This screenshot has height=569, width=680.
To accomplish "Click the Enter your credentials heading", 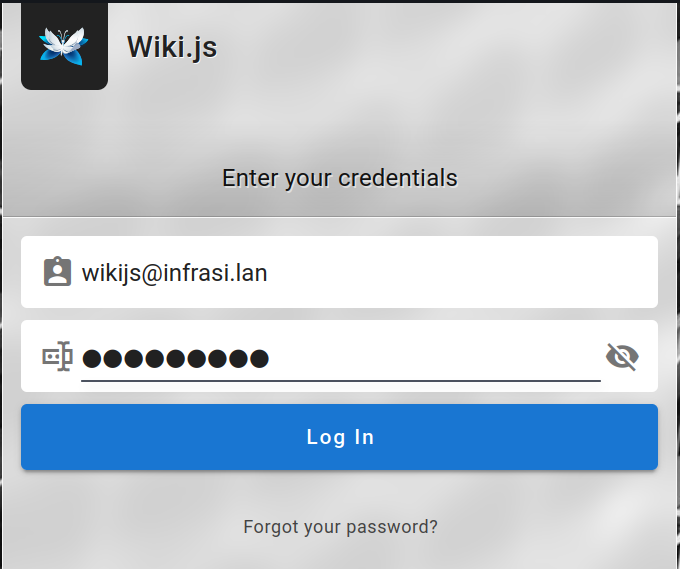I will pos(340,178).
